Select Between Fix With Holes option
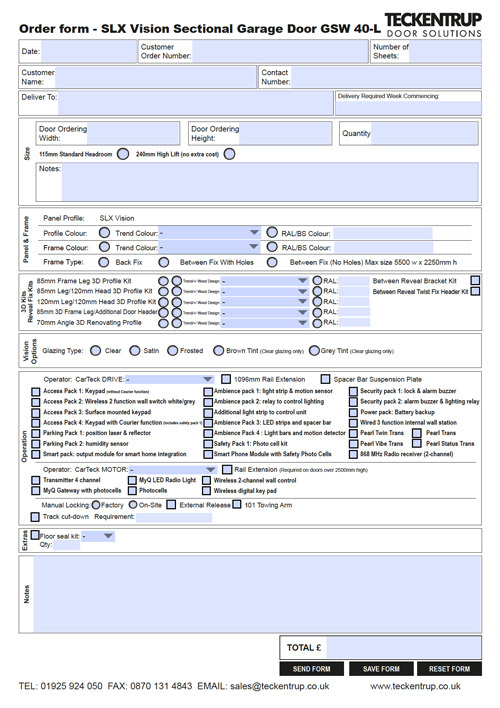 point(164,262)
